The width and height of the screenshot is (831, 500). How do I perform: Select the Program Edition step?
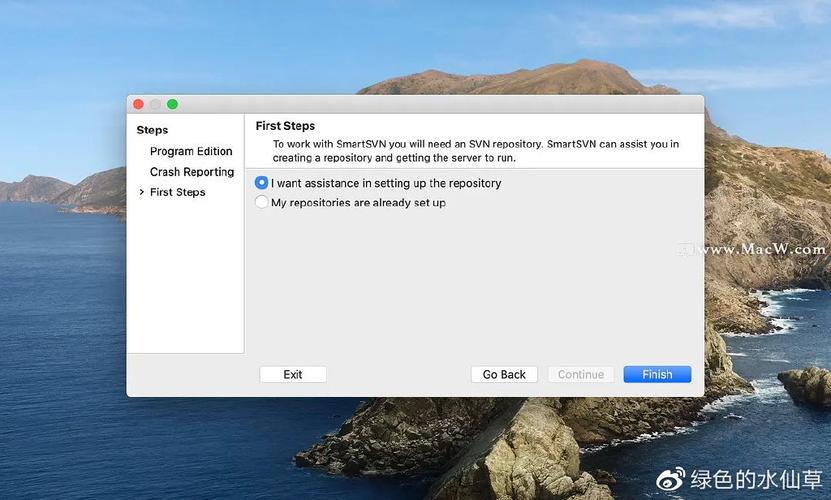point(191,151)
